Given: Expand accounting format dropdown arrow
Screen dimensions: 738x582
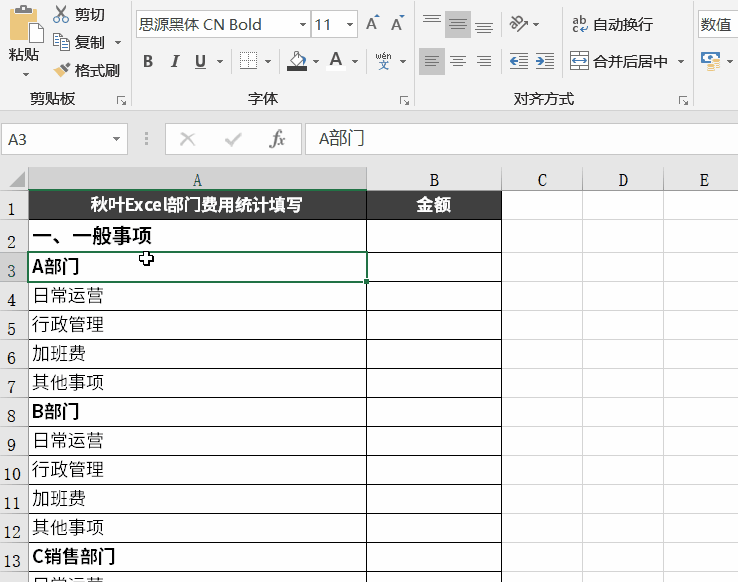Looking at the screenshot, I should point(730,62).
